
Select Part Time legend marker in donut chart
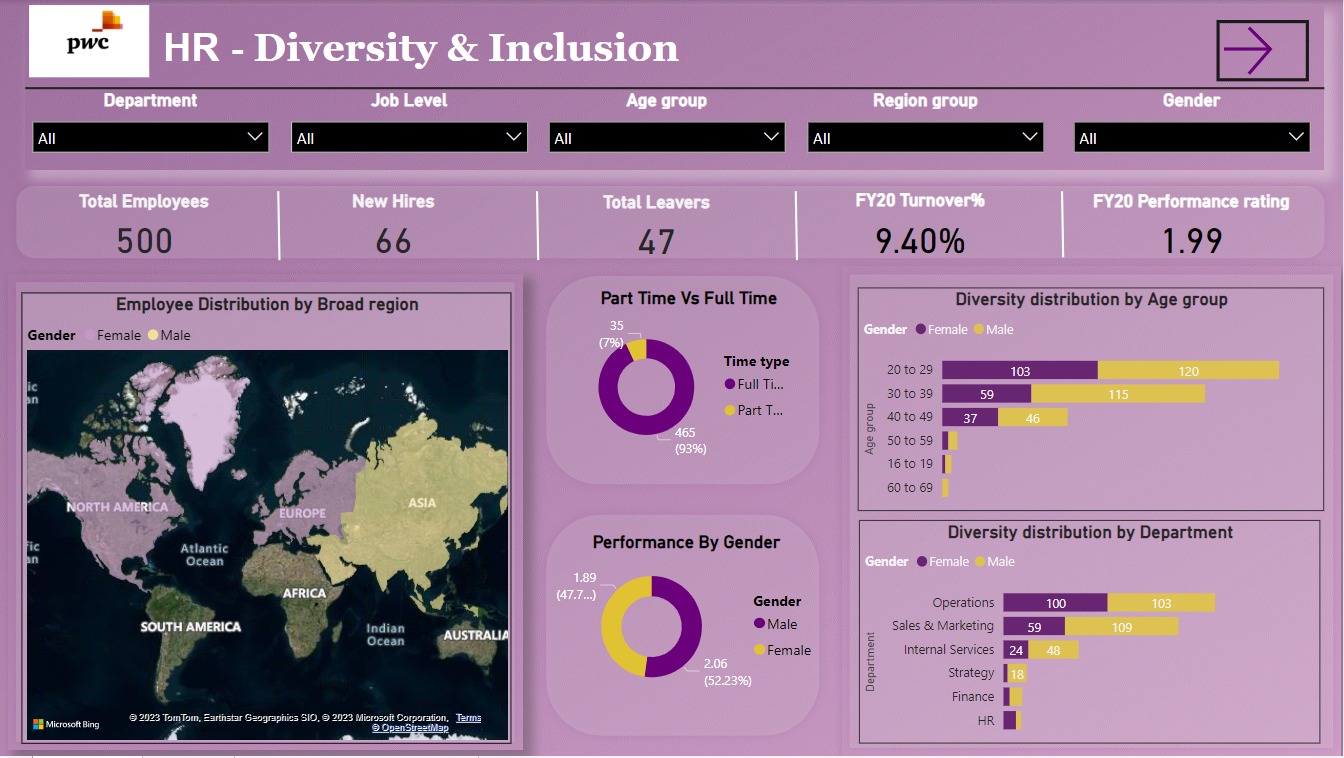point(729,410)
